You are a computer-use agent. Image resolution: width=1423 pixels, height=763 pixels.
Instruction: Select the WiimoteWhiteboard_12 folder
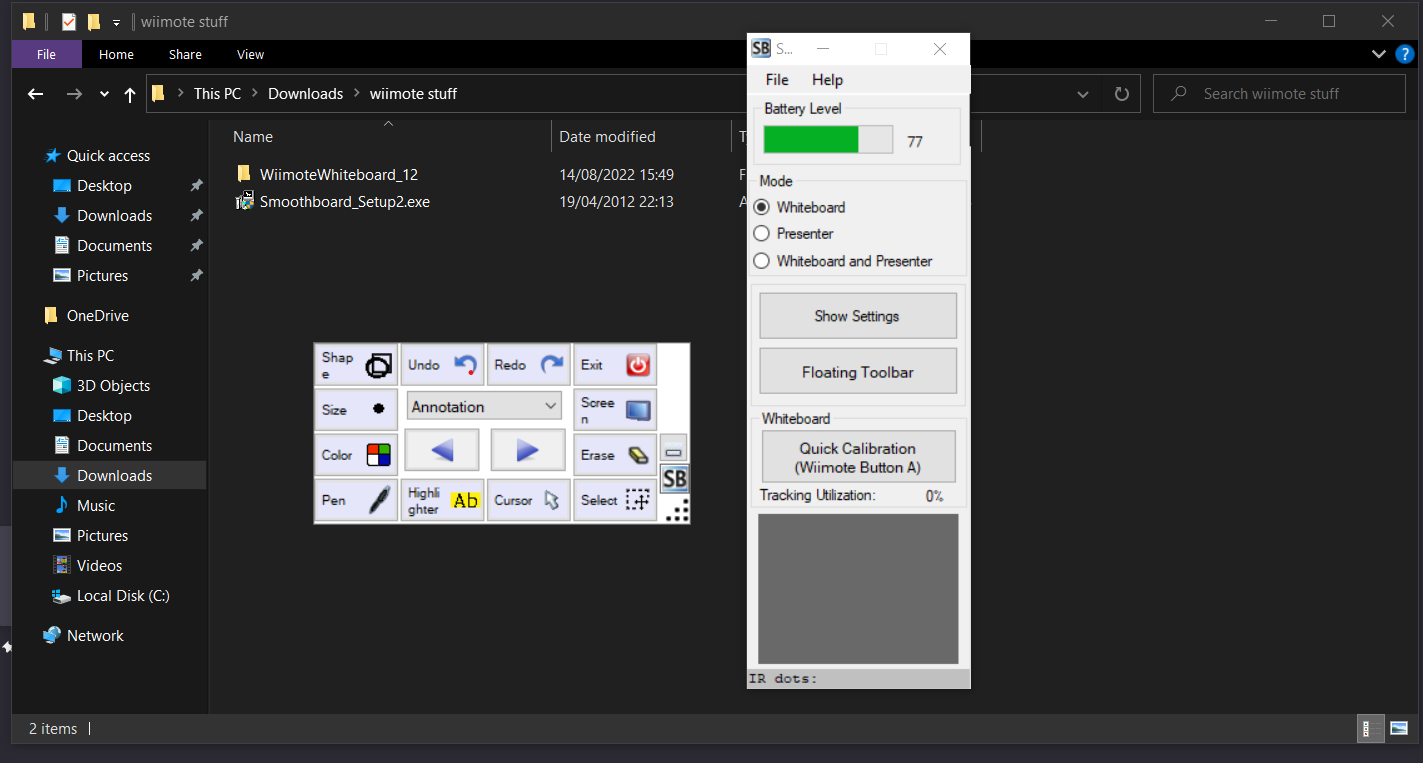click(339, 175)
